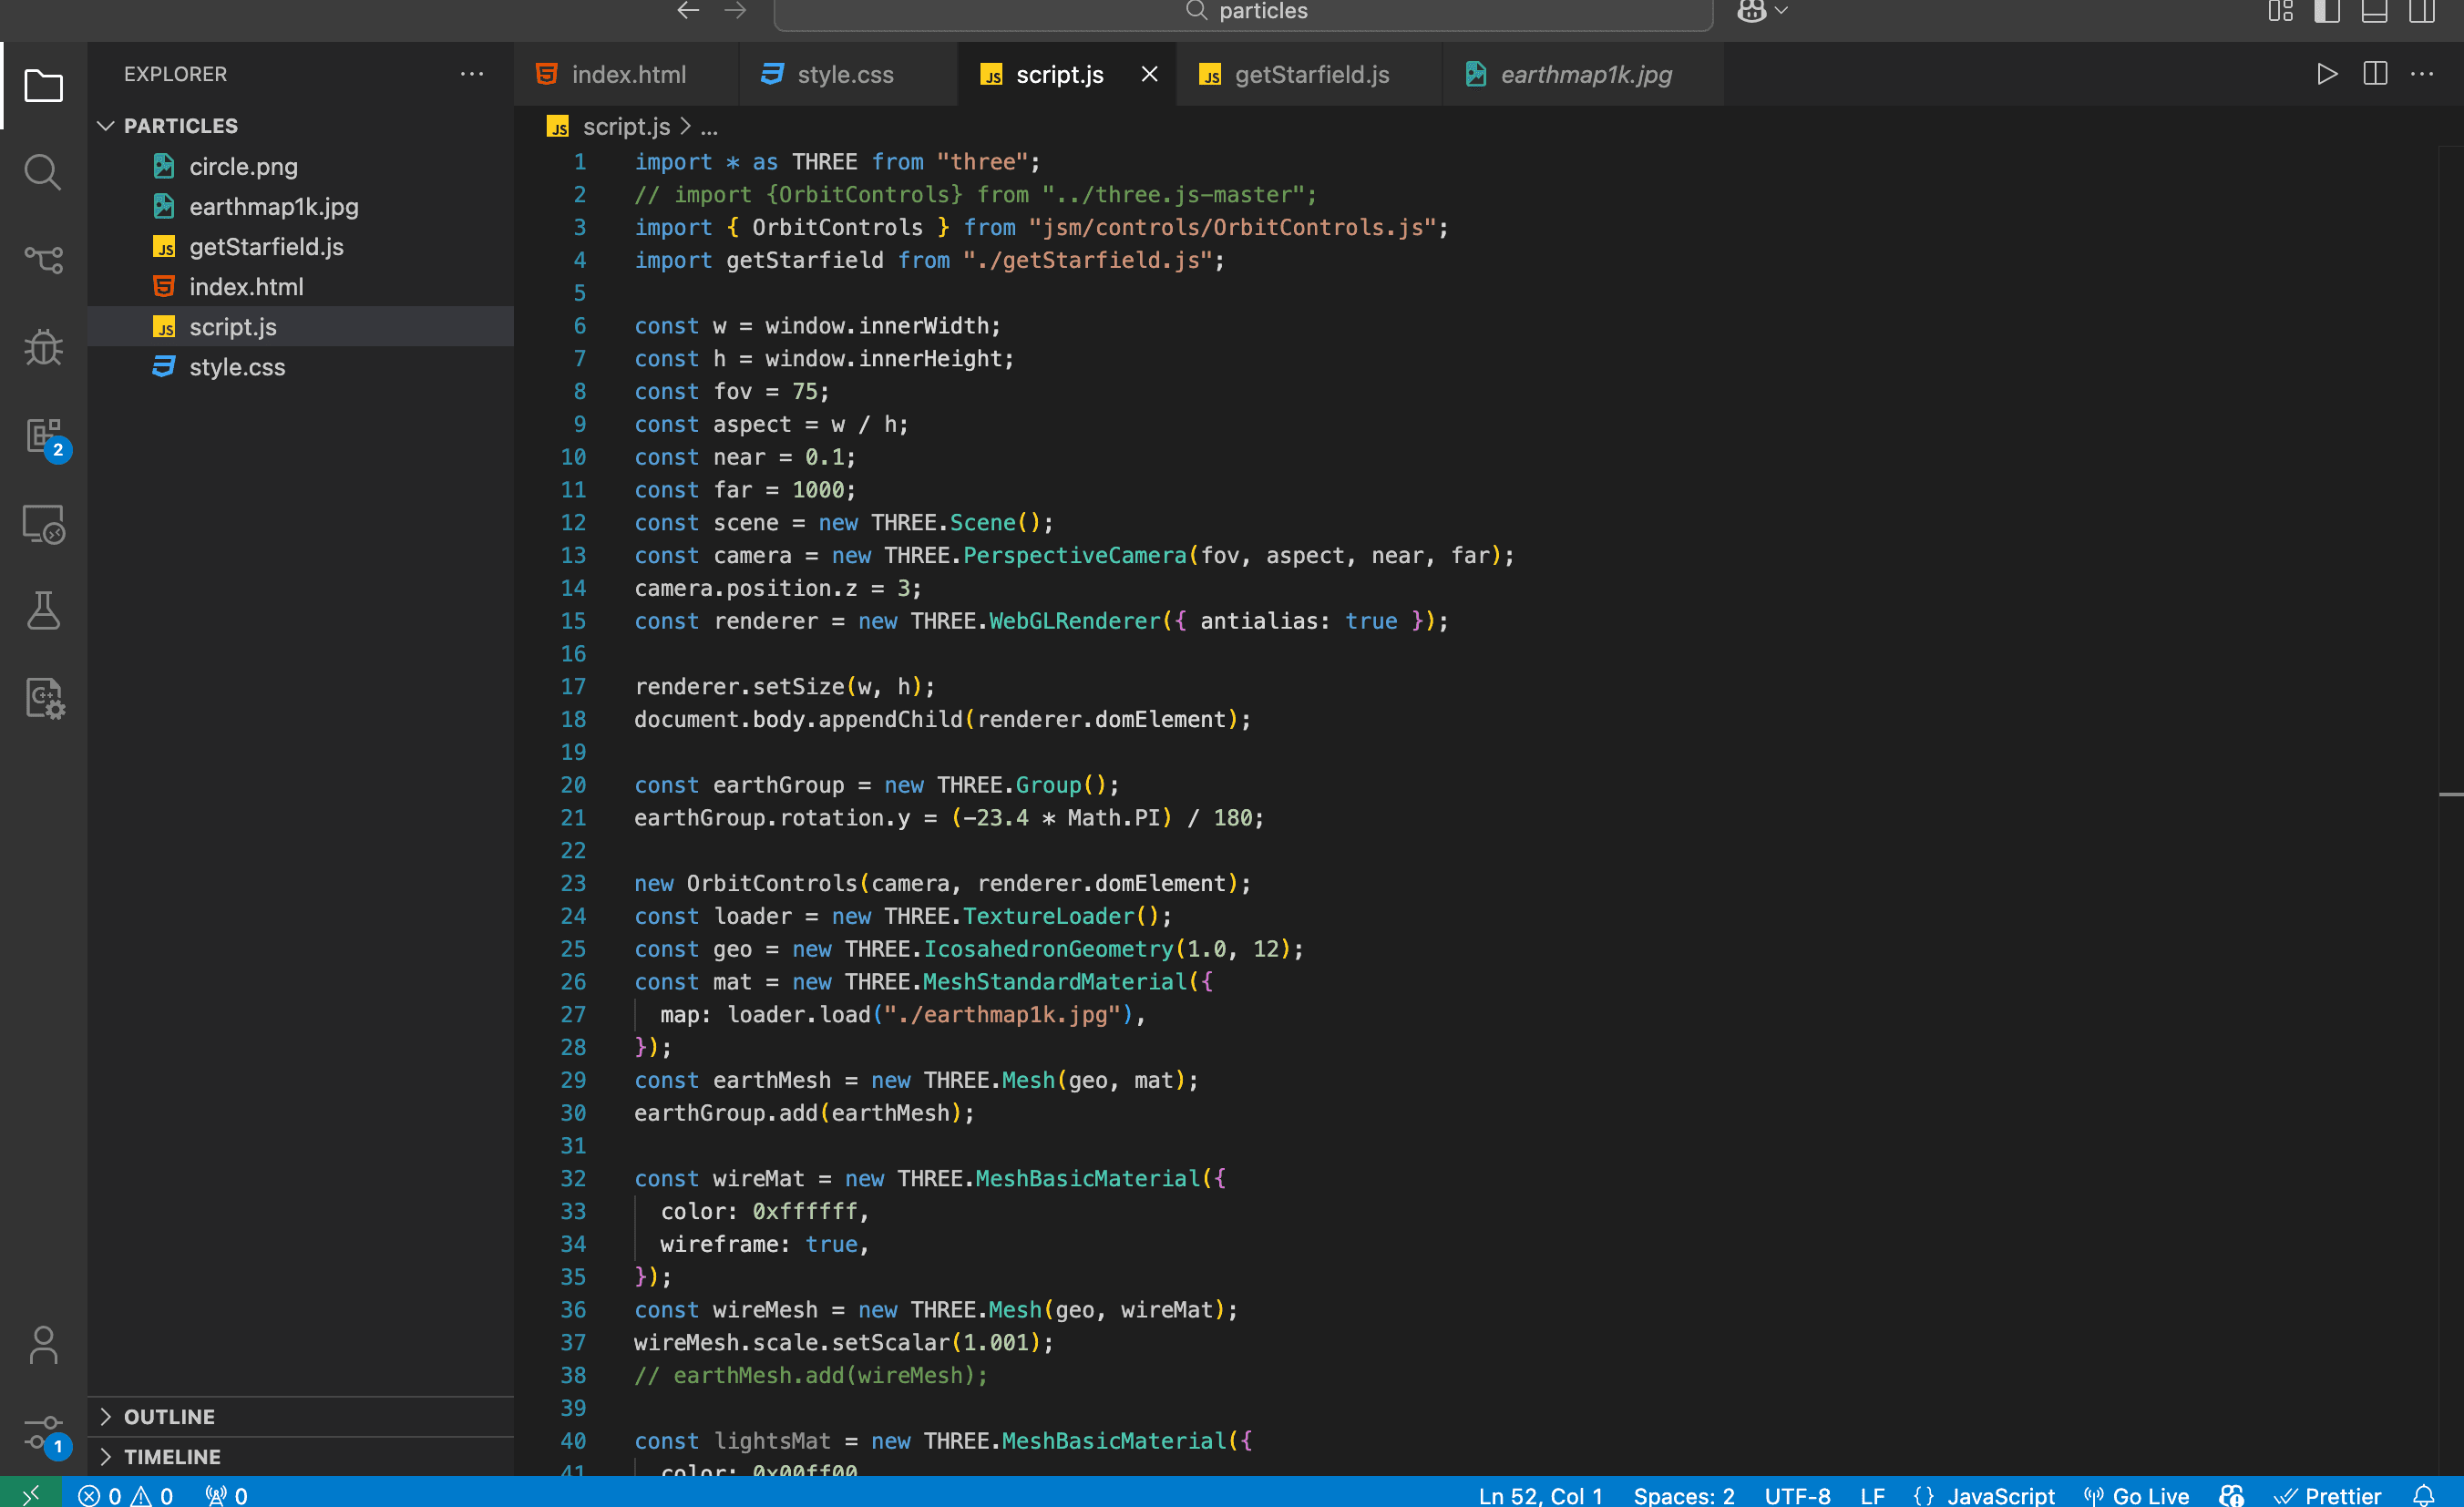Toggle primary side bar visibility
This screenshot has height=1507, width=2464.
click(x=2327, y=11)
